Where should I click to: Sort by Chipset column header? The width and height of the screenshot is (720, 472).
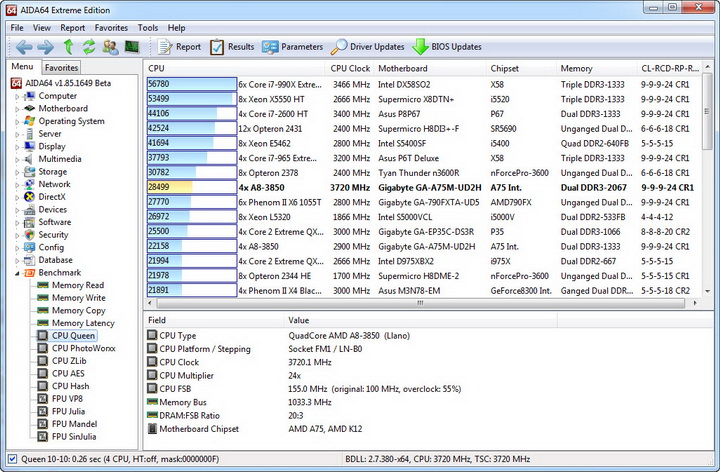521,68
